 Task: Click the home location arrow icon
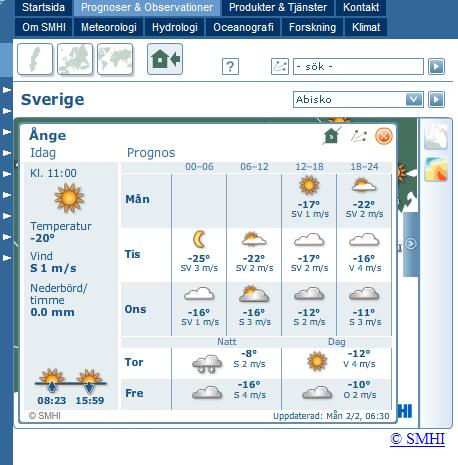[x=165, y=59]
